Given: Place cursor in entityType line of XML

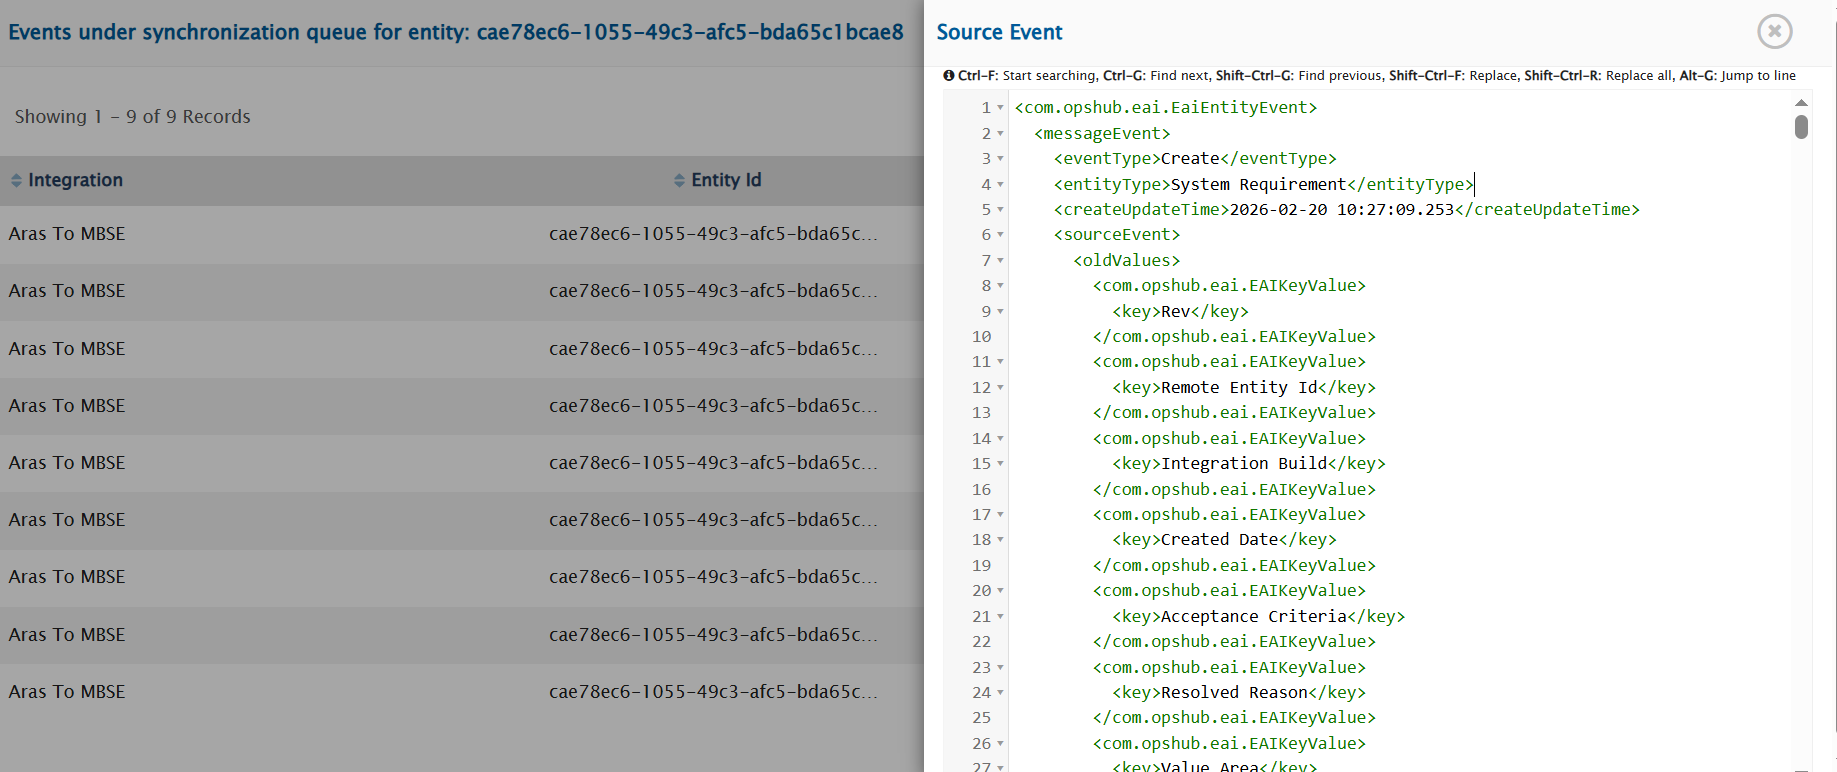Looking at the screenshot, I should (1258, 185).
